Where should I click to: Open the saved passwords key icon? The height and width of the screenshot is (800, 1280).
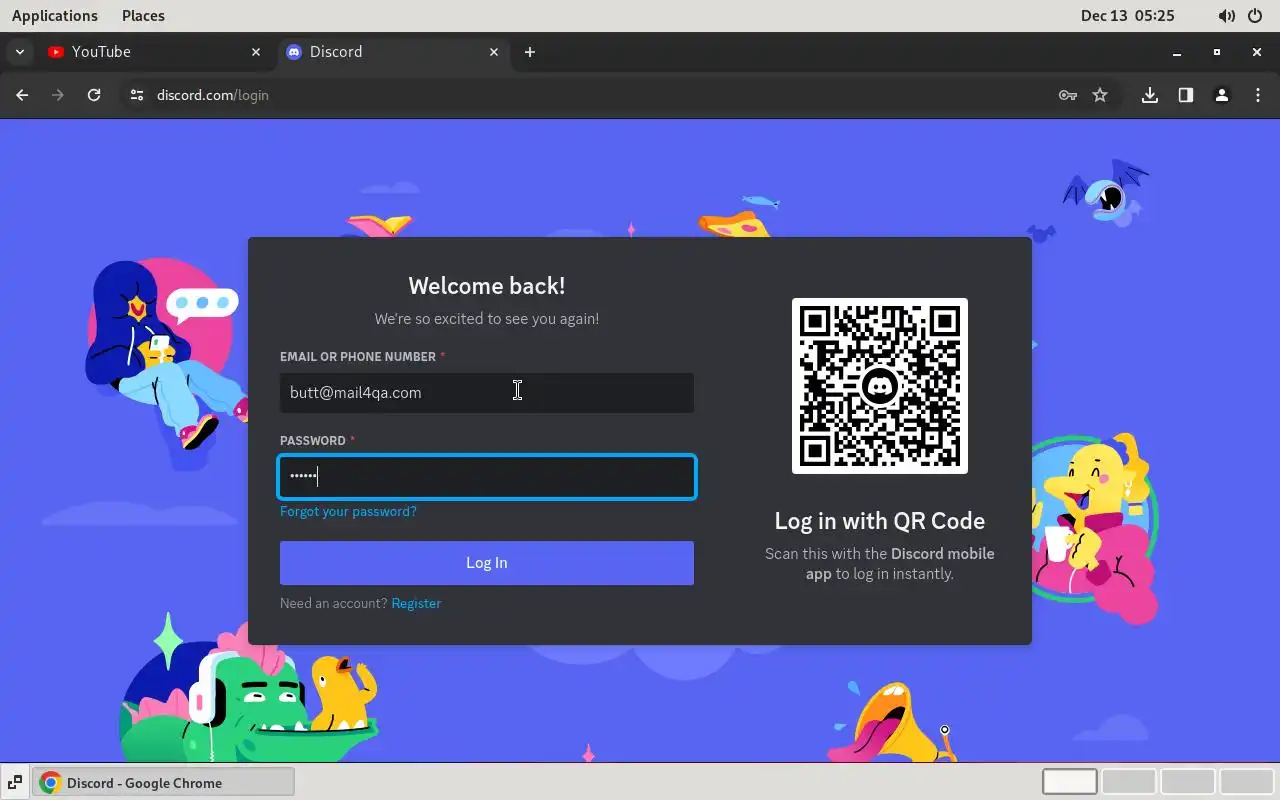[1068, 95]
